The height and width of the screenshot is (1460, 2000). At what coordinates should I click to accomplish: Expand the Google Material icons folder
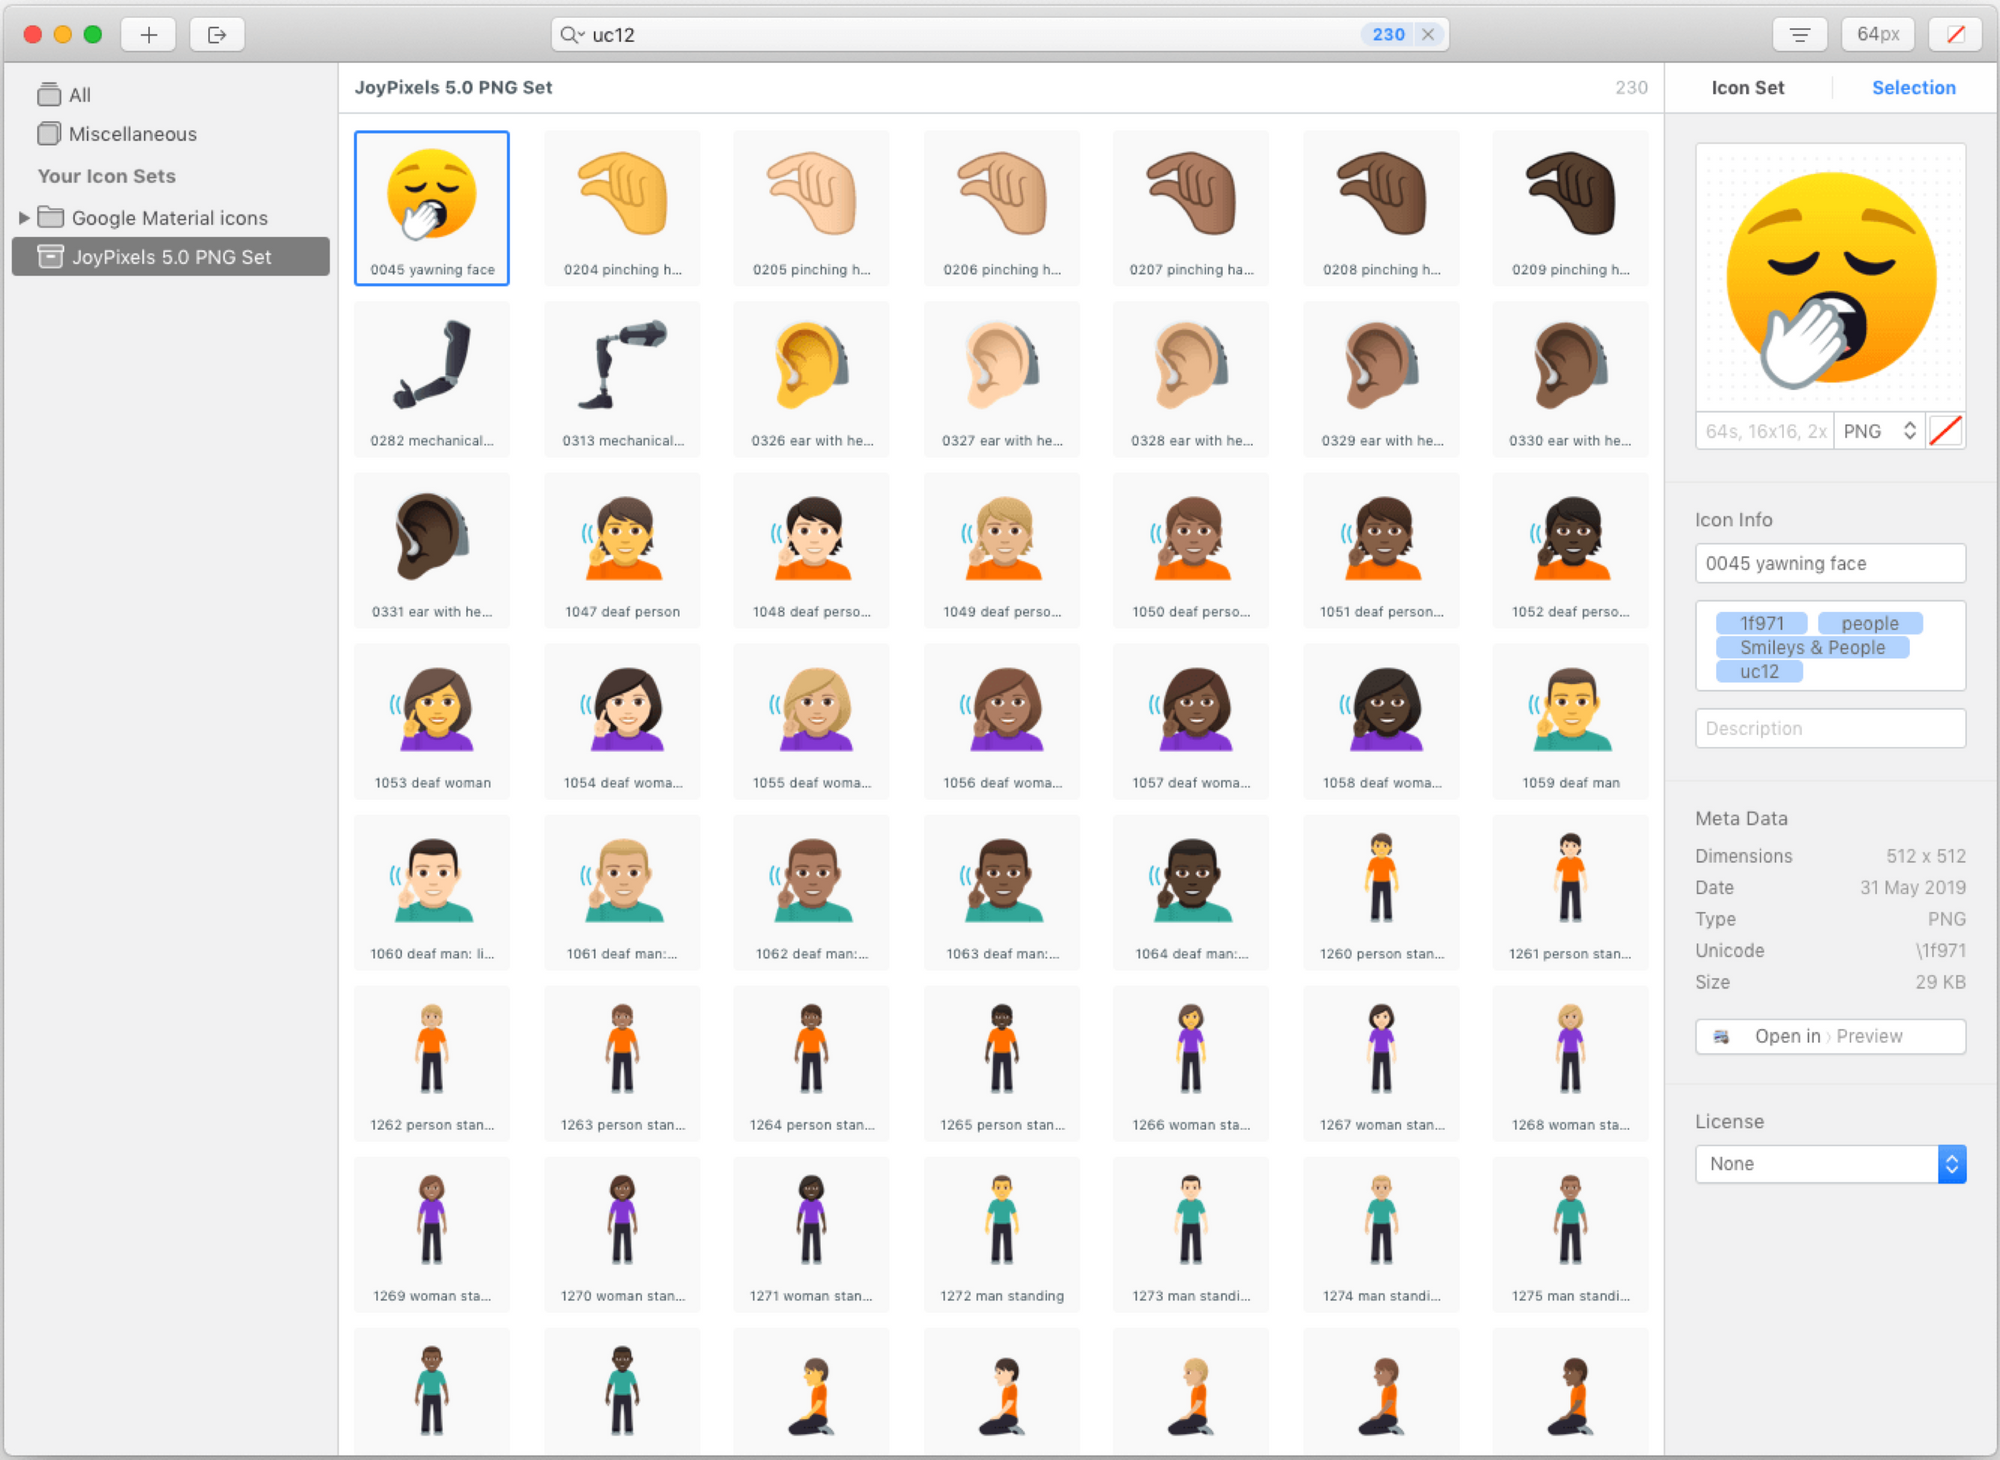(x=24, y=218)
